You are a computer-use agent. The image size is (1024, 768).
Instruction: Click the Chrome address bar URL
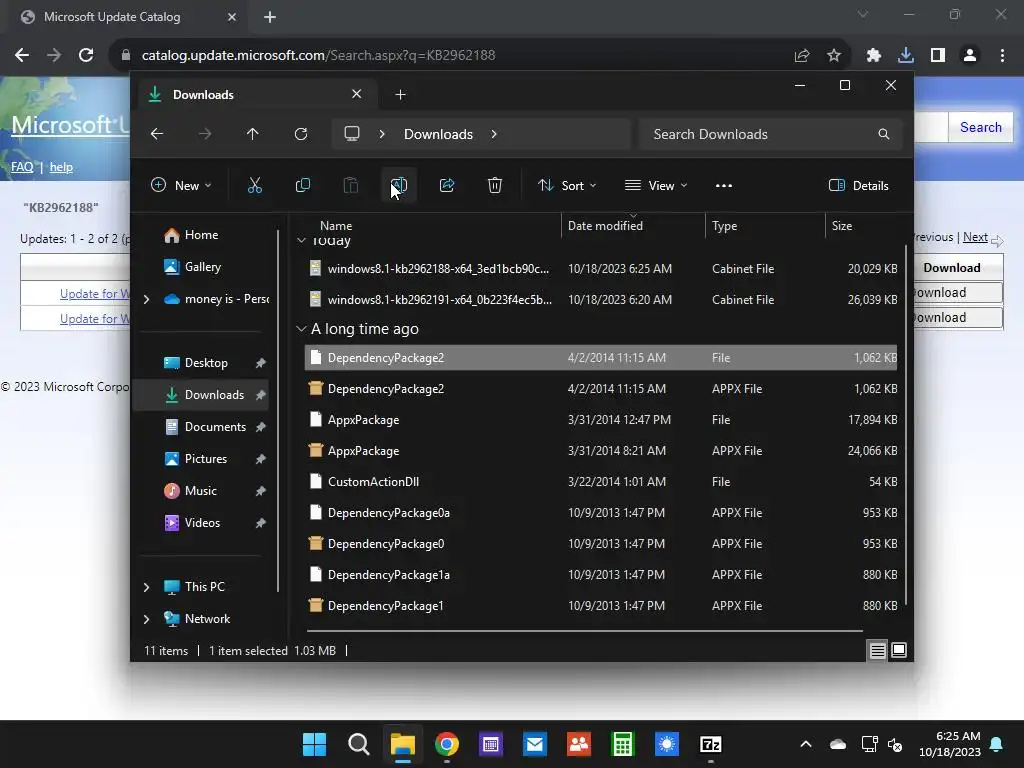coord(318,56)
